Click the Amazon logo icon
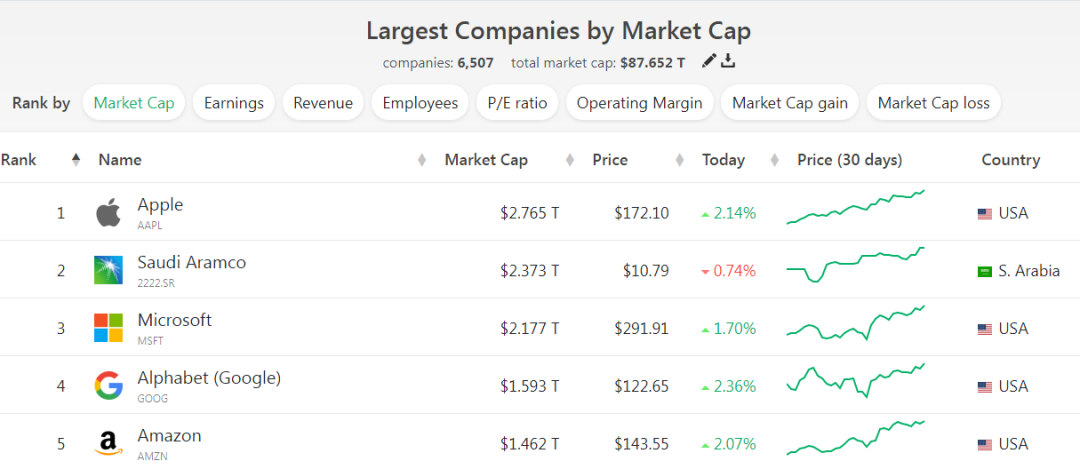Screen dimensions: 1080x469 click(108, 443)
